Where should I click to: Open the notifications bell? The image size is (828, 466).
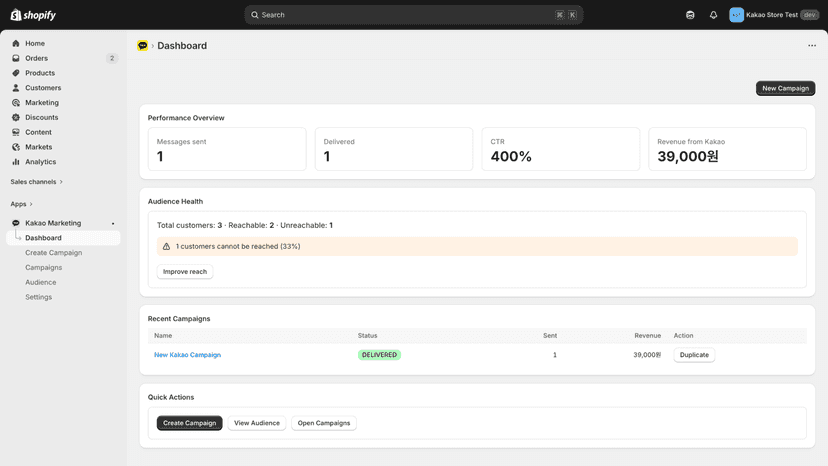pyautogui.click(x=713, y=15)
